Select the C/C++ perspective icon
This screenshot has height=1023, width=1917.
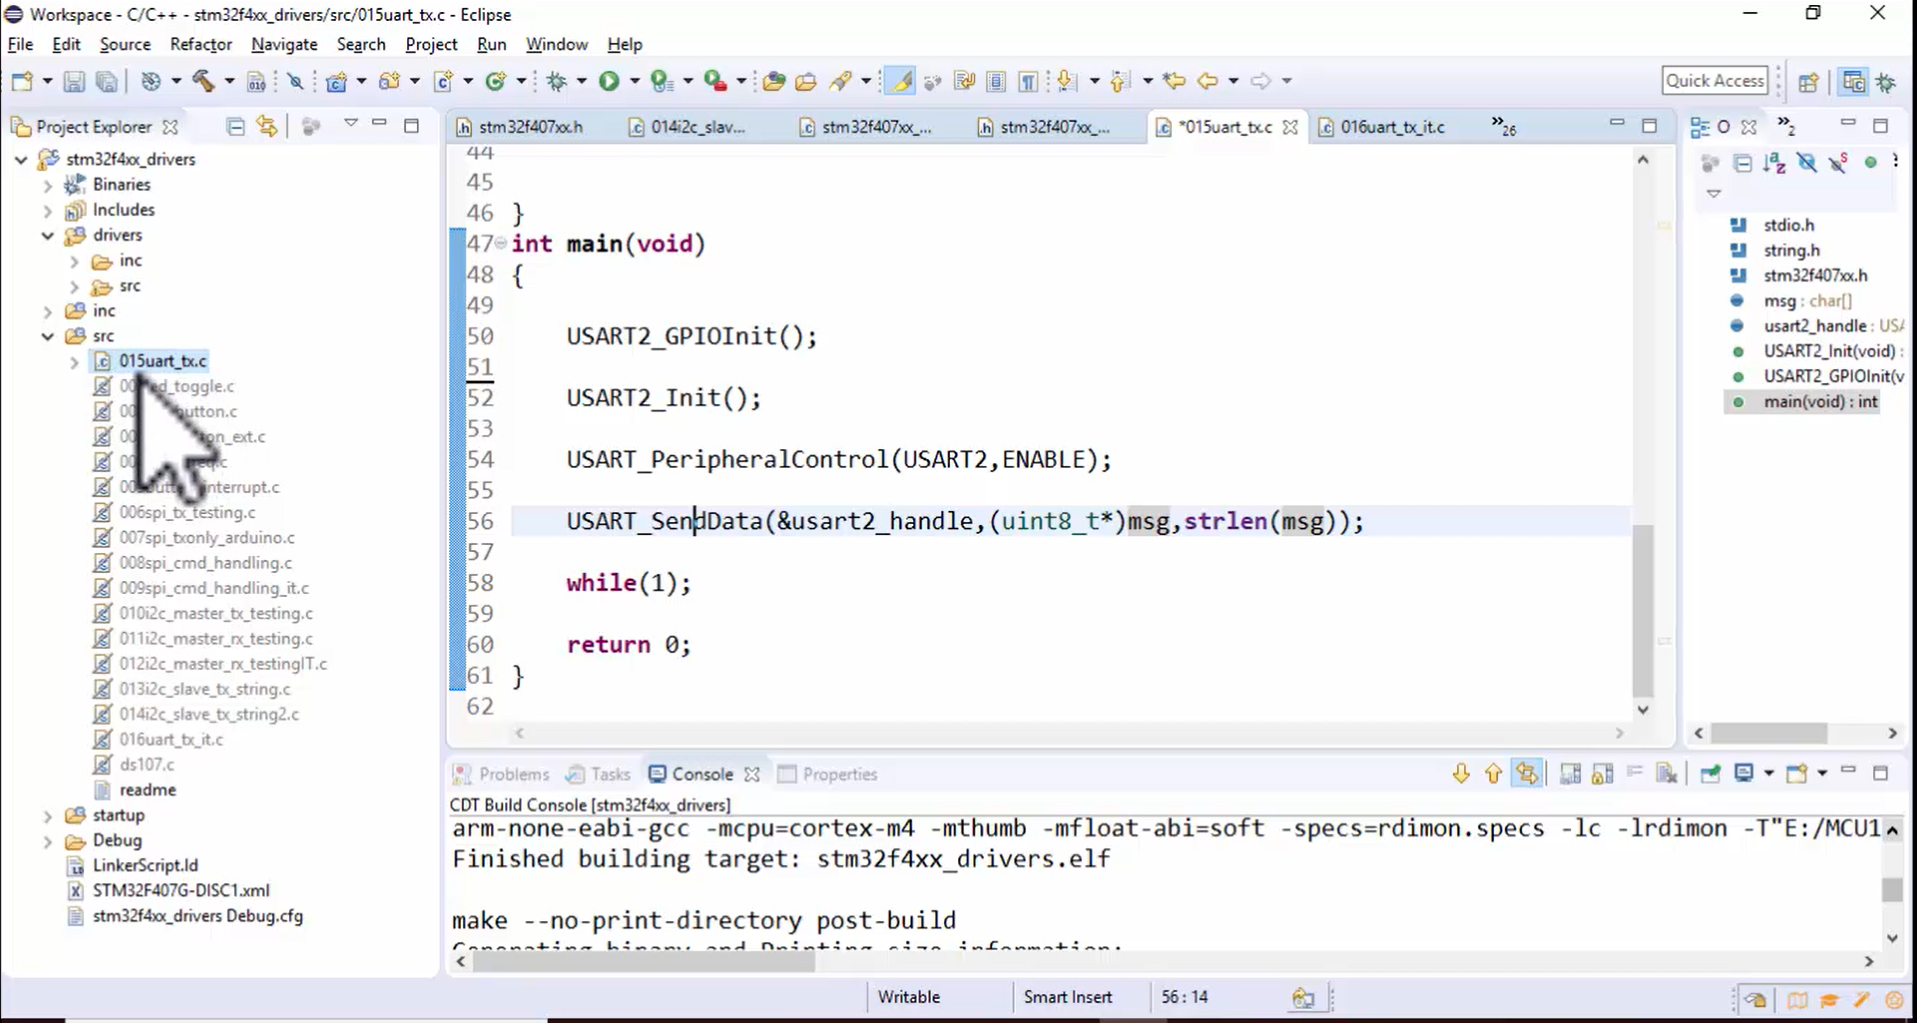[1853, 82]
